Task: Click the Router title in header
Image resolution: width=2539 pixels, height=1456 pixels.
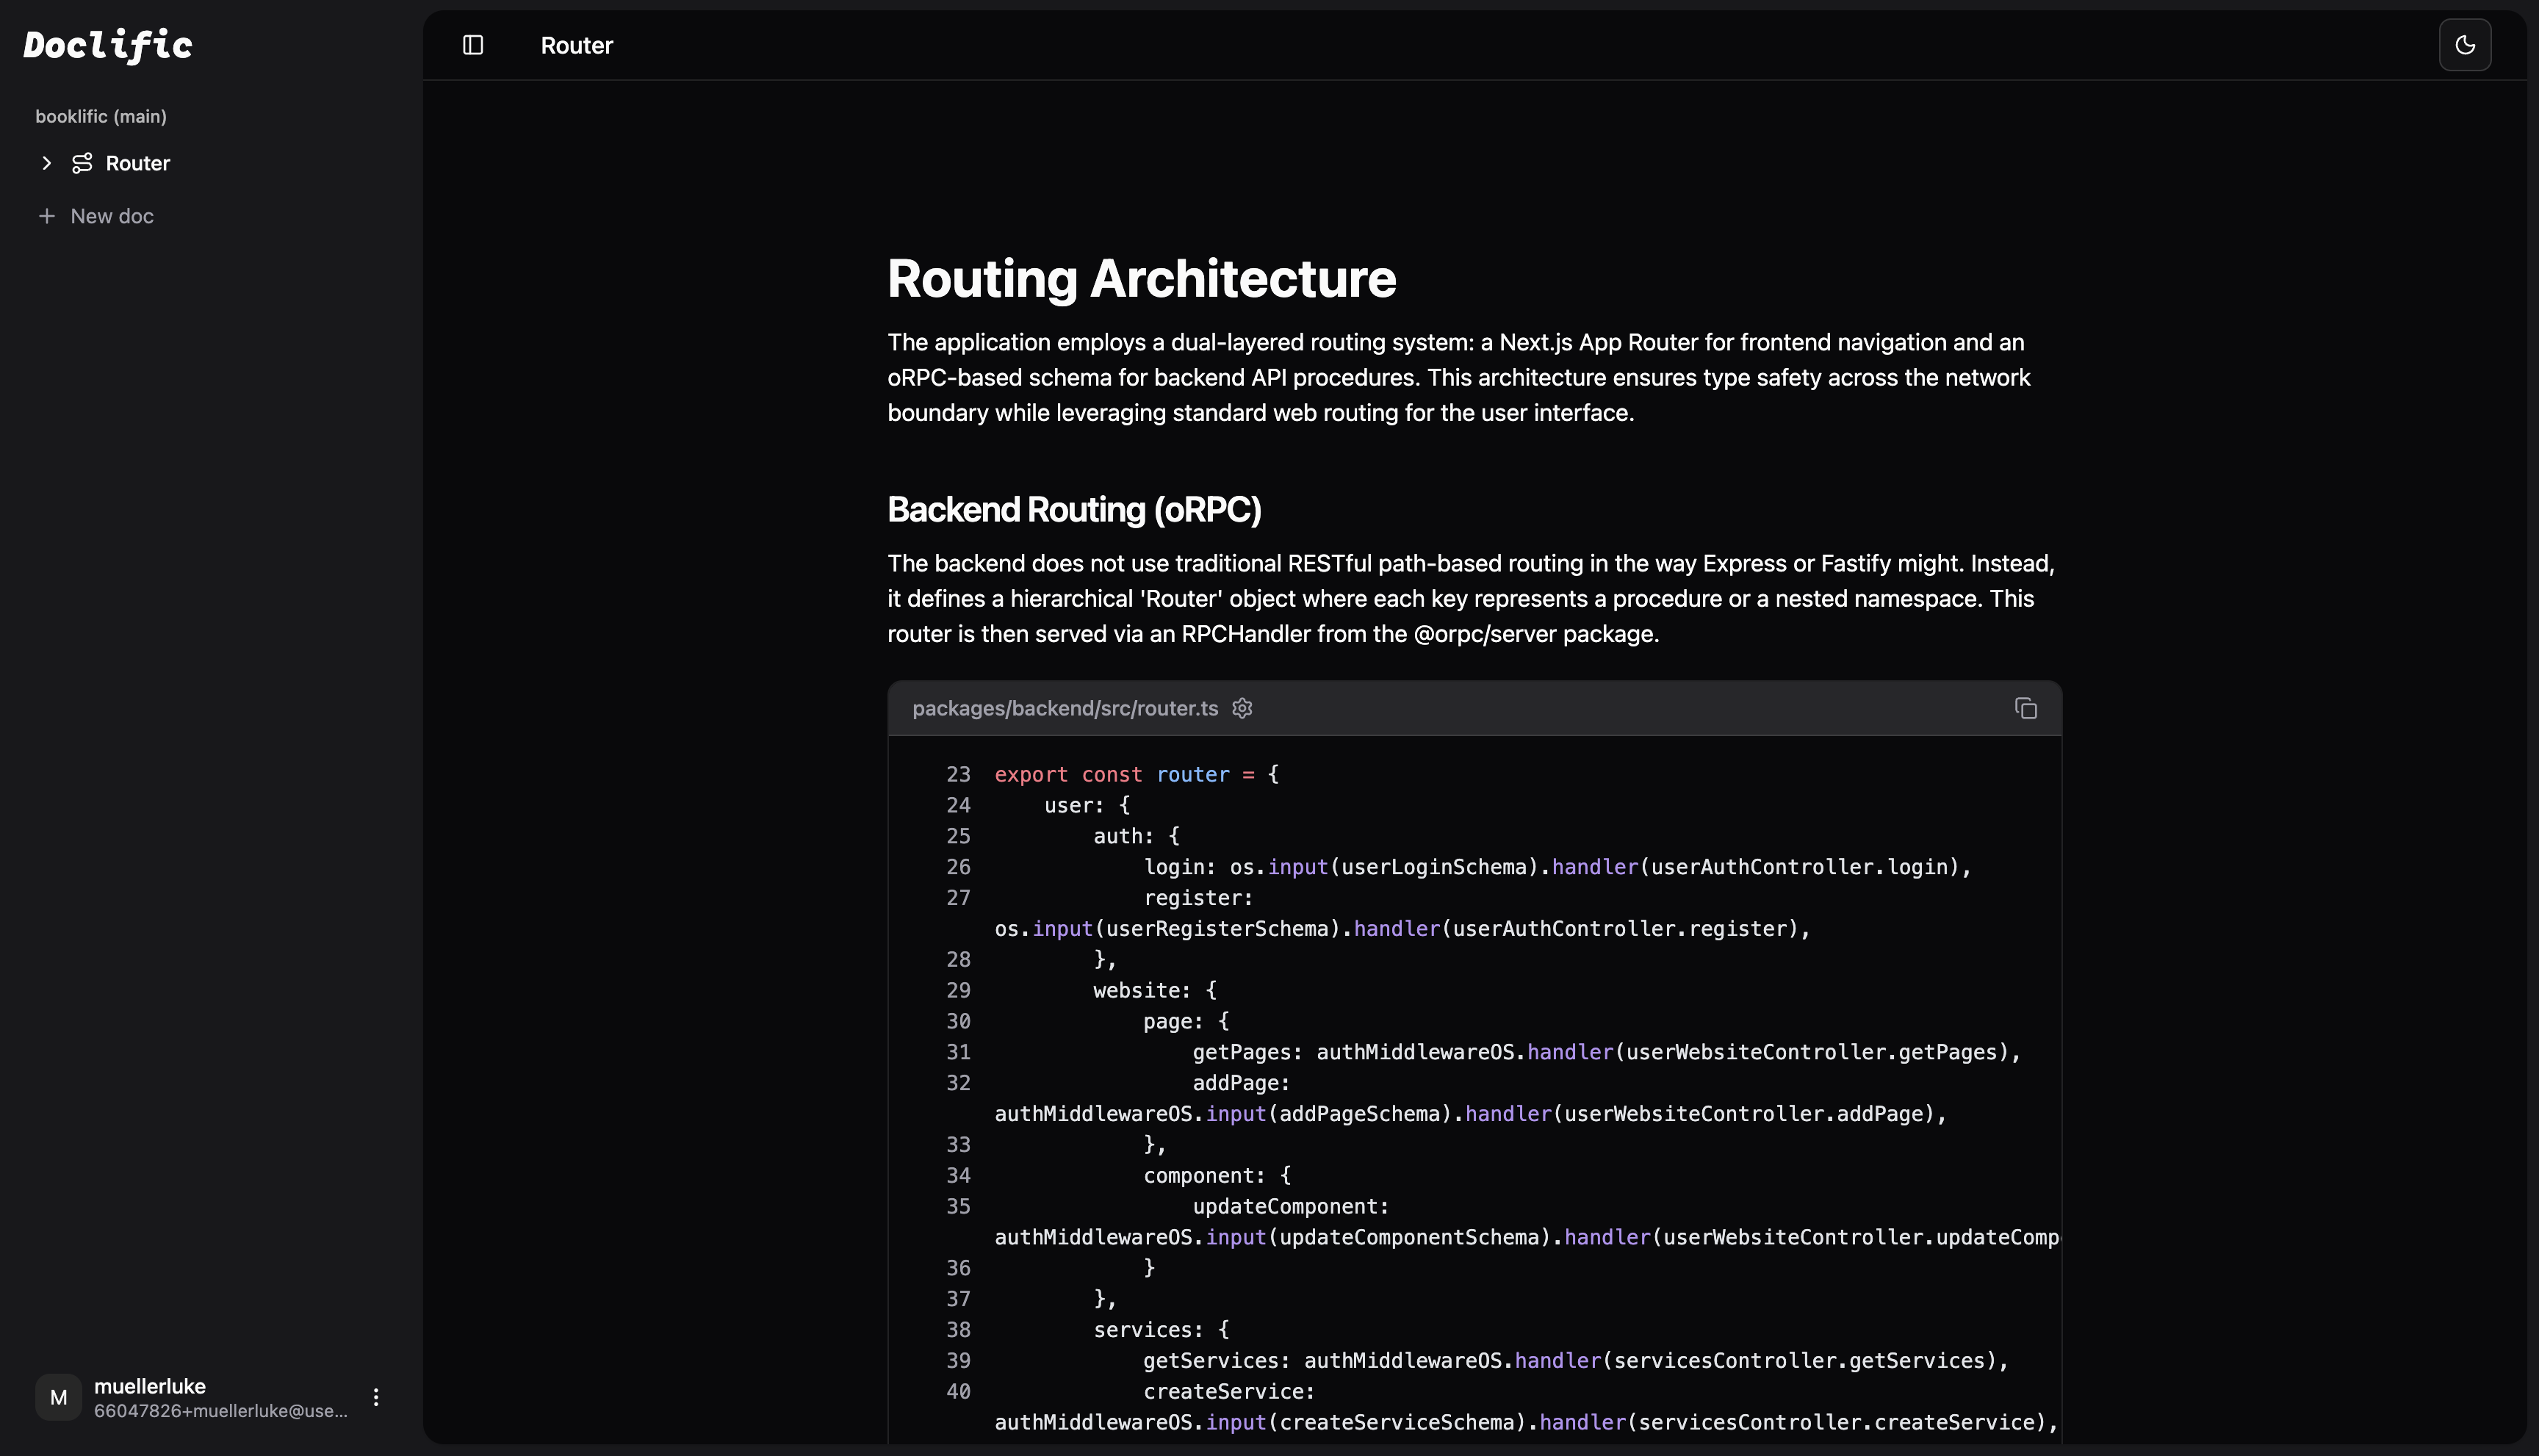Action: [x=577, y=45]
